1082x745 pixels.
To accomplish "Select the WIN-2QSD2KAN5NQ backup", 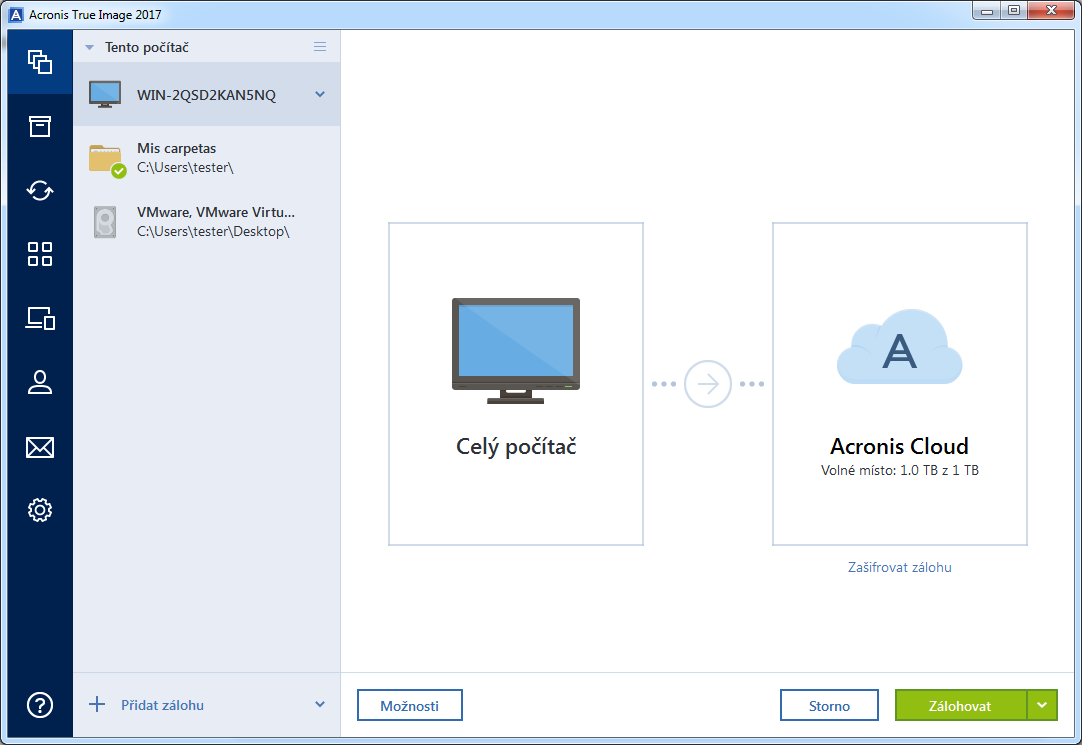I will point(206,95).
